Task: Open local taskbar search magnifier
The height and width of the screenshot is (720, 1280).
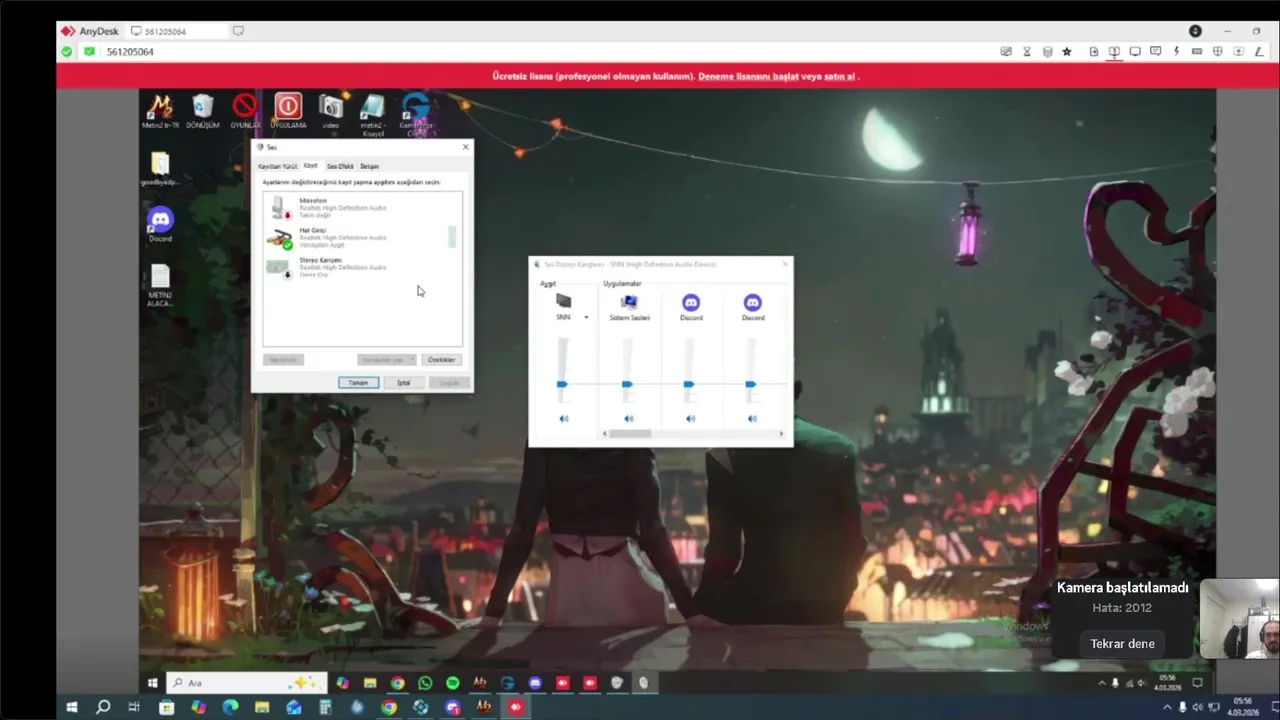Action: [x=103, y=707]
